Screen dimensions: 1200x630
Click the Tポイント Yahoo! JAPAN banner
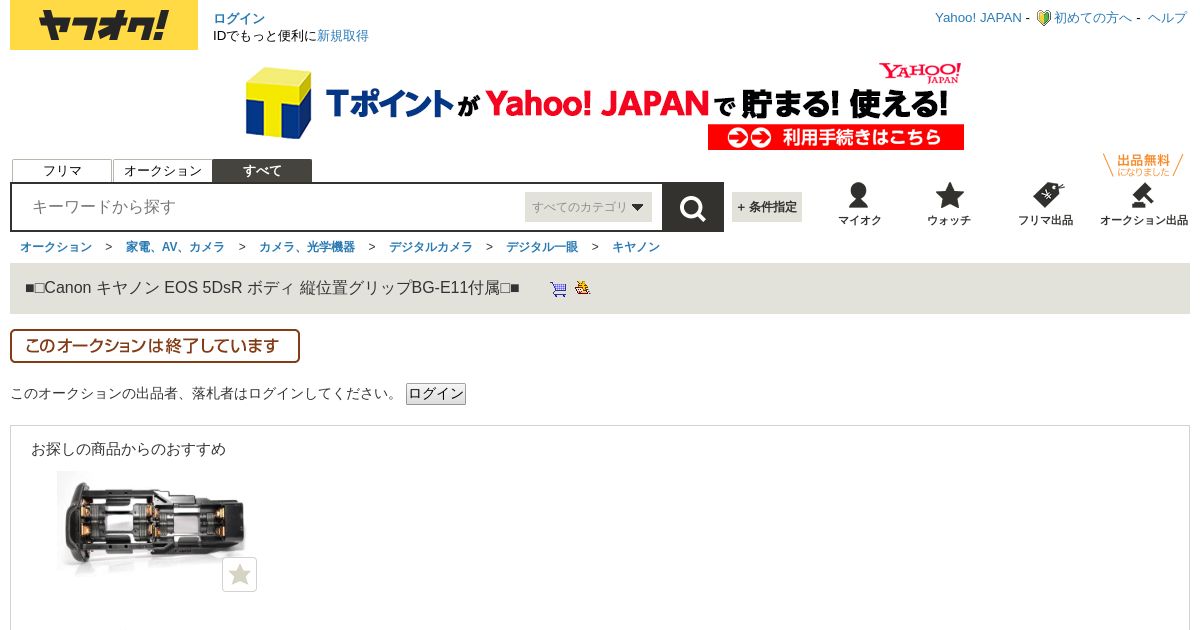point(604,104)
